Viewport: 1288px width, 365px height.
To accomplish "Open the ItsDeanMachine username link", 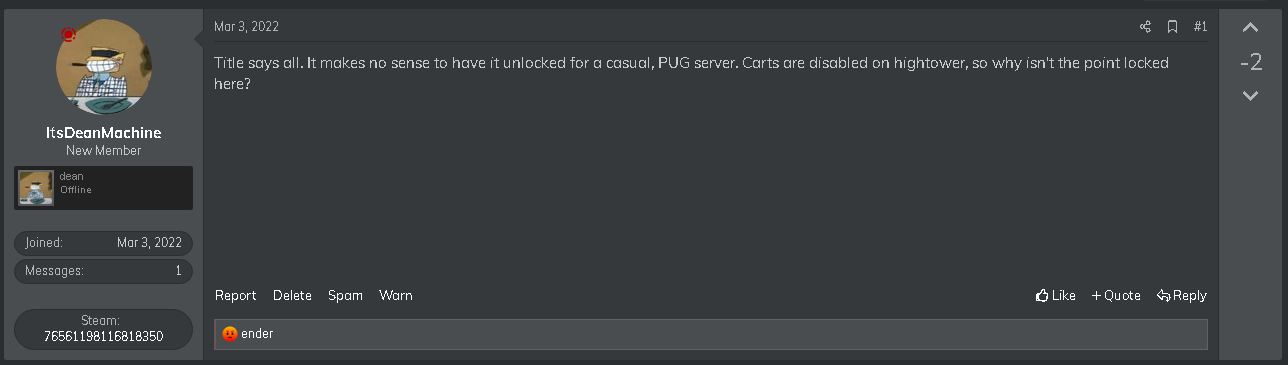I will coord(104,133).
